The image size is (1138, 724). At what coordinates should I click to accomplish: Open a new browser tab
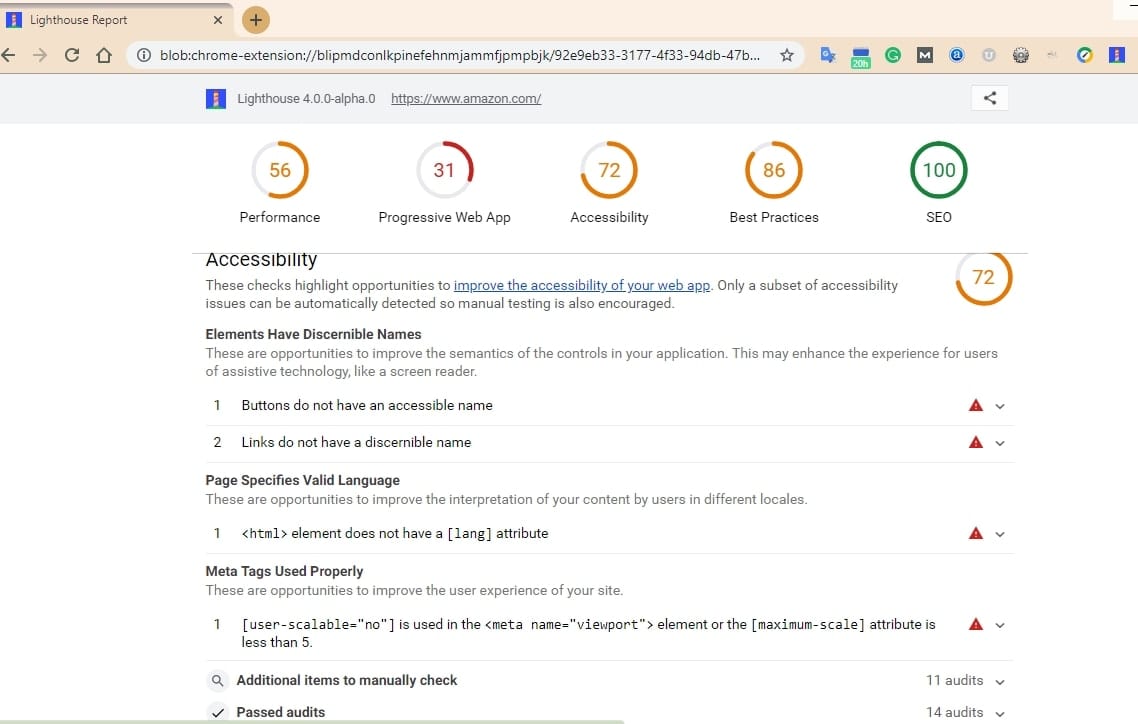[255, 19]
